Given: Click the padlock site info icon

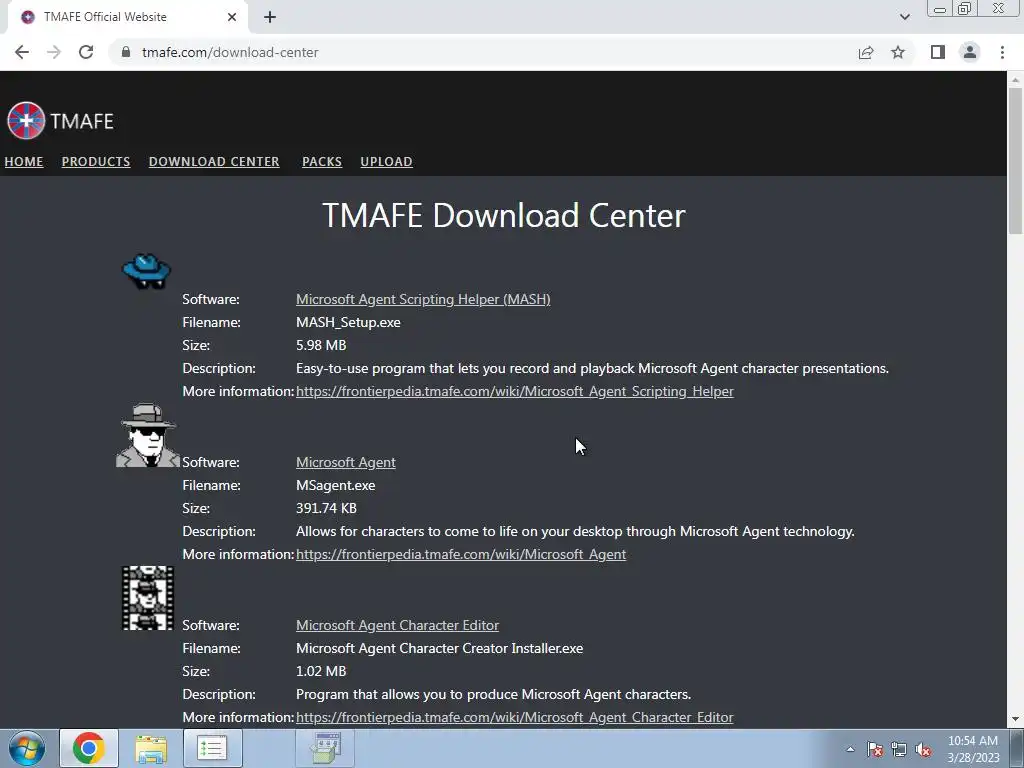Looking at the screenshot, I should 126,52.
